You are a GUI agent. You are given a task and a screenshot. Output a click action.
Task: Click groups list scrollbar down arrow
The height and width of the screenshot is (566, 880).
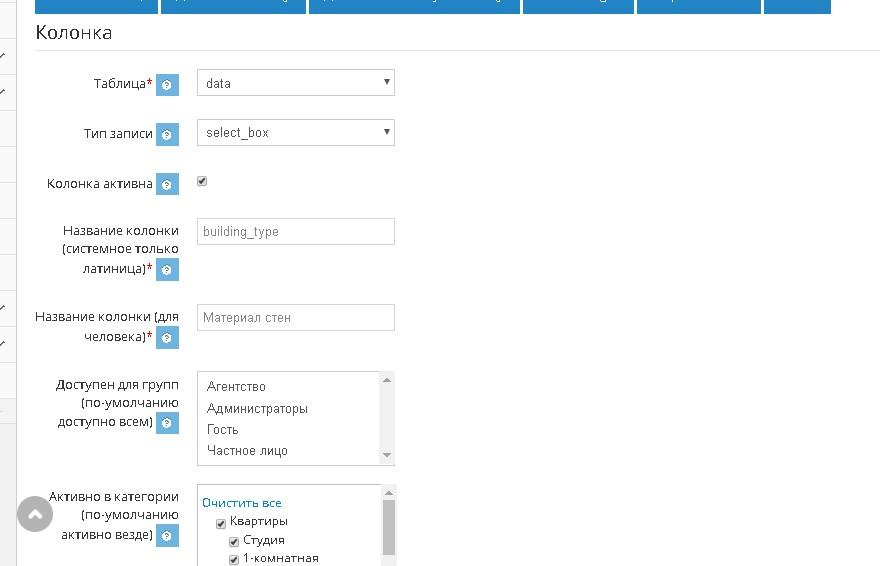point(387,455)
